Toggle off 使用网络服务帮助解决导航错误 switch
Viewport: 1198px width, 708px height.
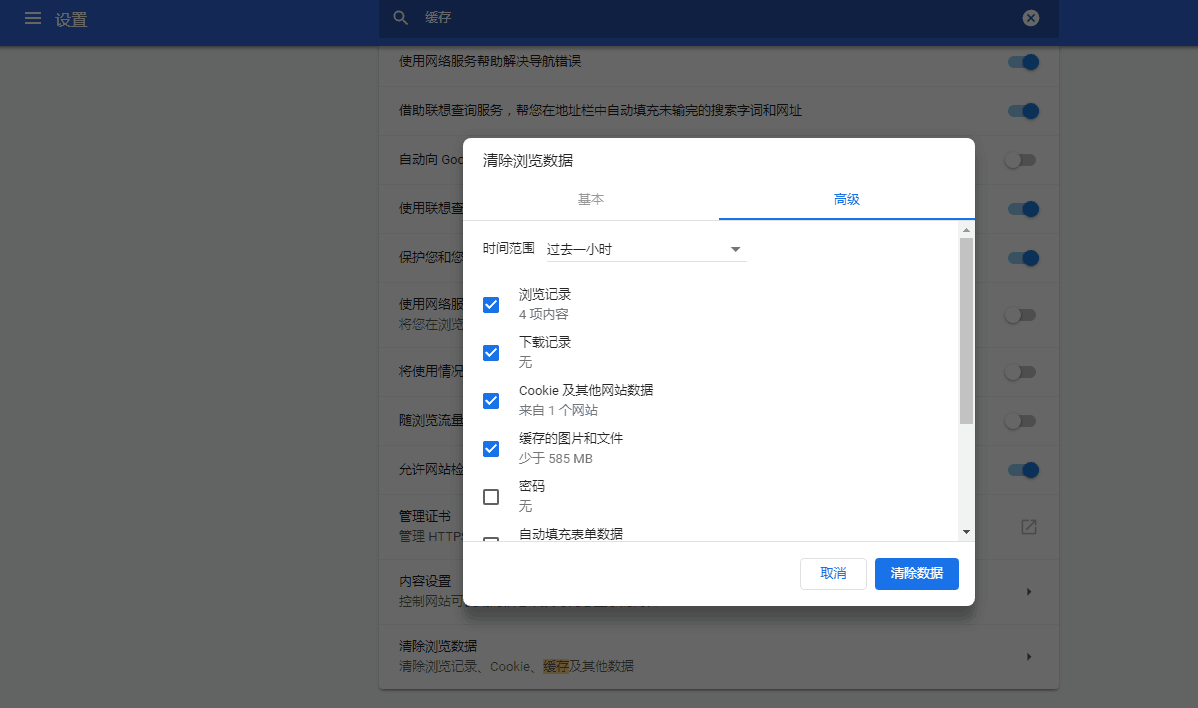(x=1022, y=62)
